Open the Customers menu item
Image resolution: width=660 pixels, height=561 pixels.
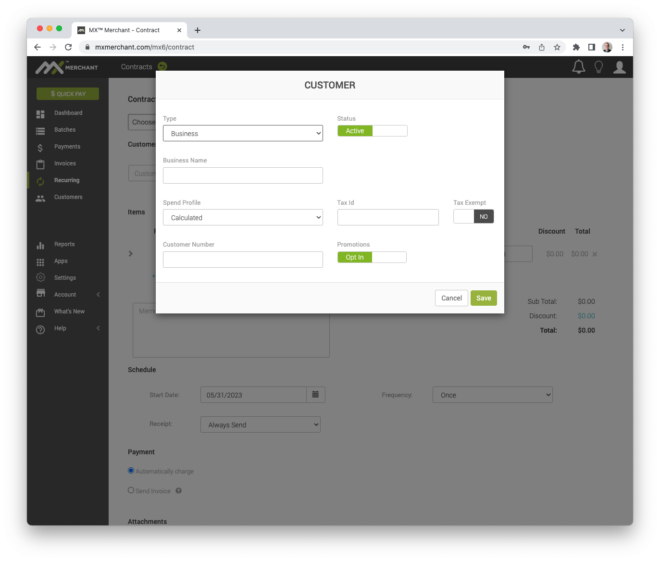point(68,197)
